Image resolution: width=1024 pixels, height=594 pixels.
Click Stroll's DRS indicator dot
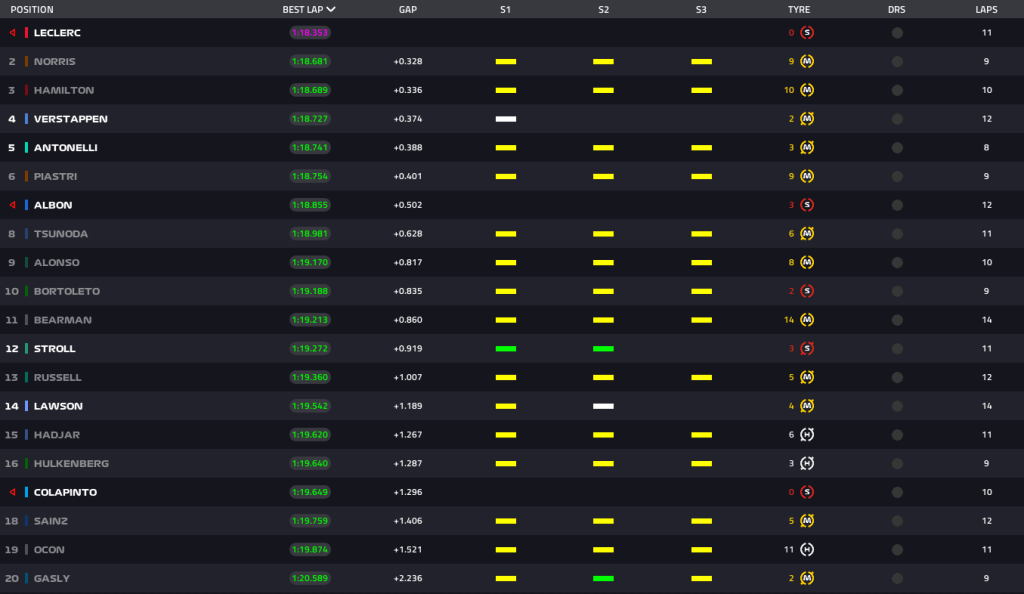point(897,349)
